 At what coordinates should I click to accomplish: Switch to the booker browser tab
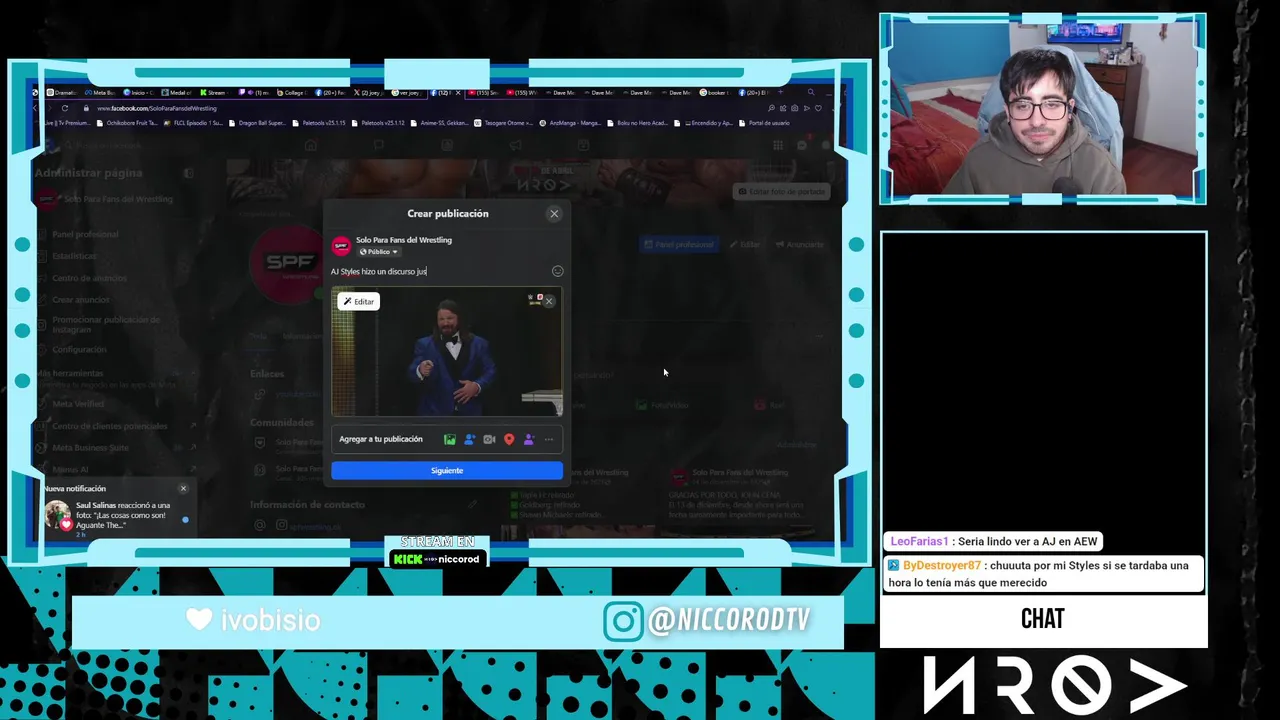coord(716,93)
